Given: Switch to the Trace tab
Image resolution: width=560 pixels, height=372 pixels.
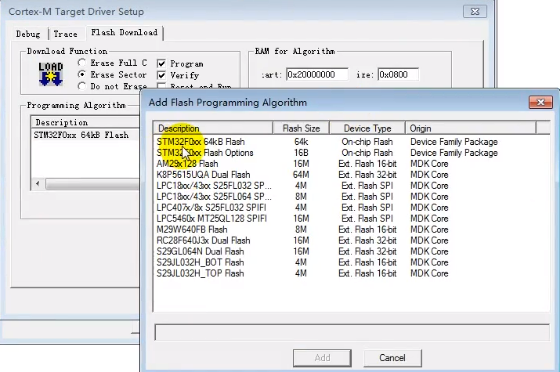Looking at the screenshot, I should (65, 34).
